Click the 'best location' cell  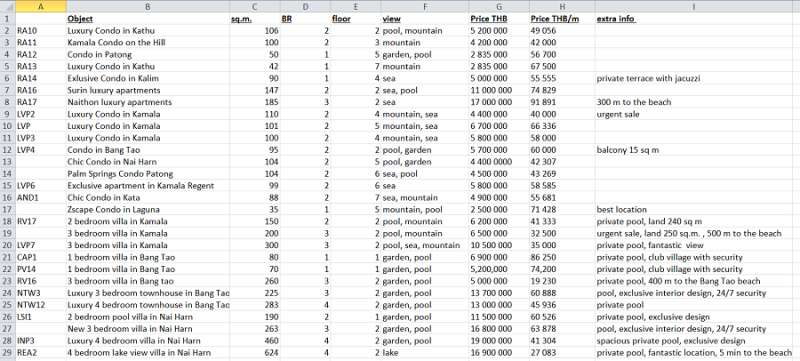coord(694,210)
